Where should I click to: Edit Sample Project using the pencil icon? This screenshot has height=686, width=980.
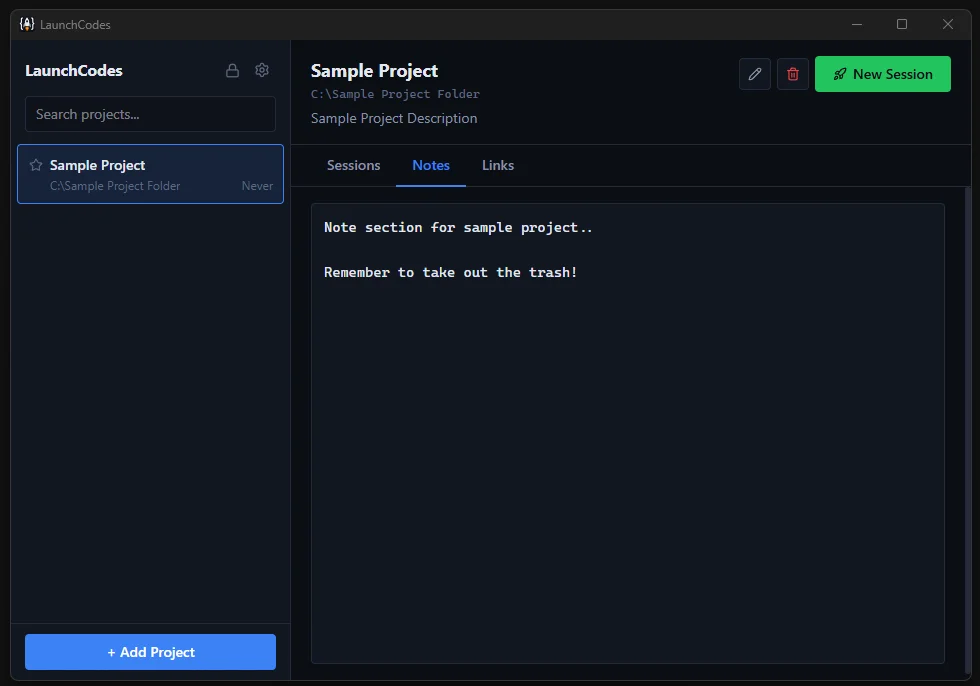755,74
